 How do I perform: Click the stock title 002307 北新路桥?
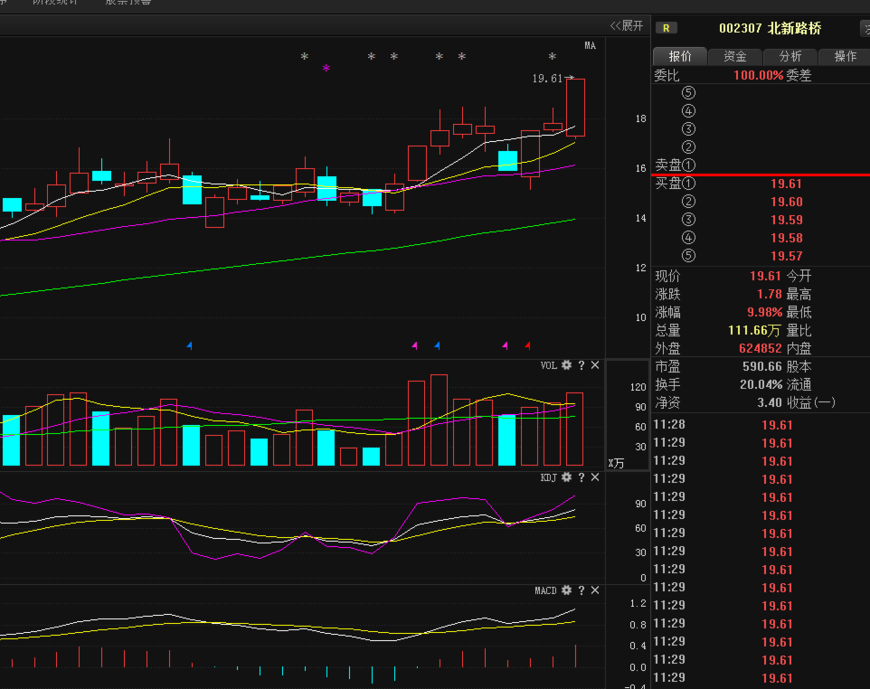pyautogui.click(x=770, y=28)
